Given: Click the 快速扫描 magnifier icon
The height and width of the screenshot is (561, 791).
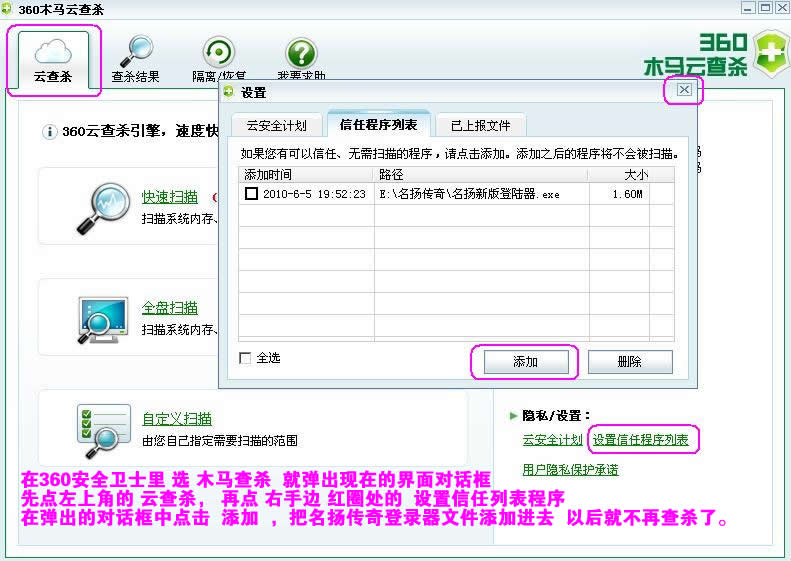Looking at the screenshot, I should tap(103, 208).
